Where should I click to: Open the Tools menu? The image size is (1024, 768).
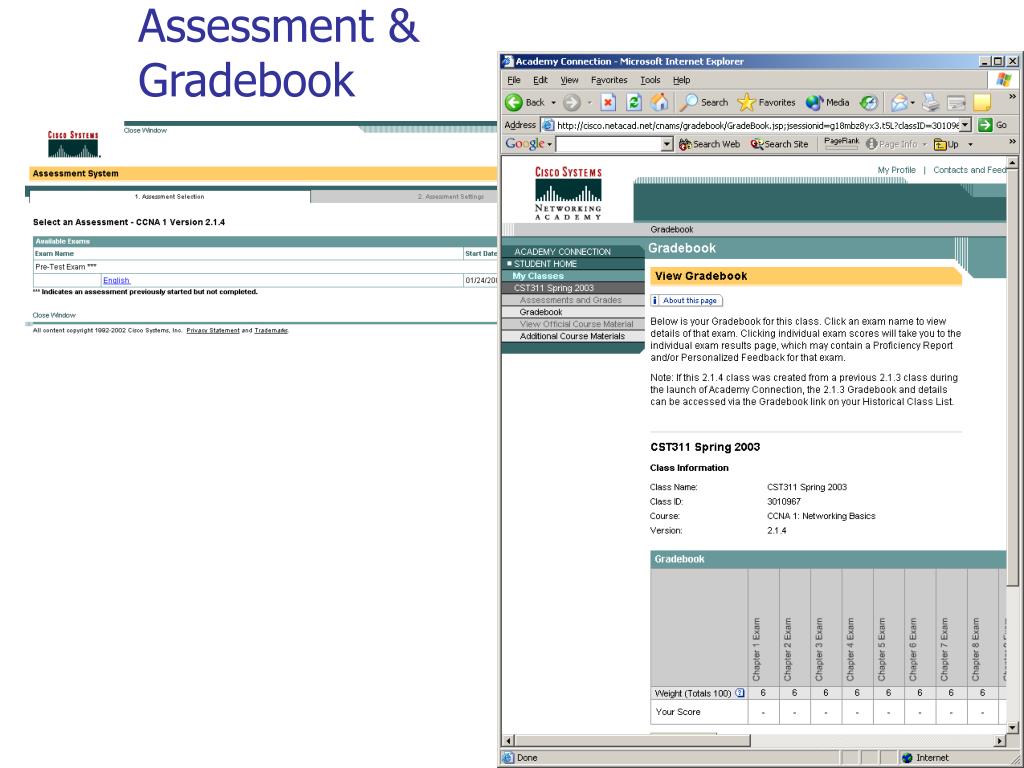(x=650, y=80)
